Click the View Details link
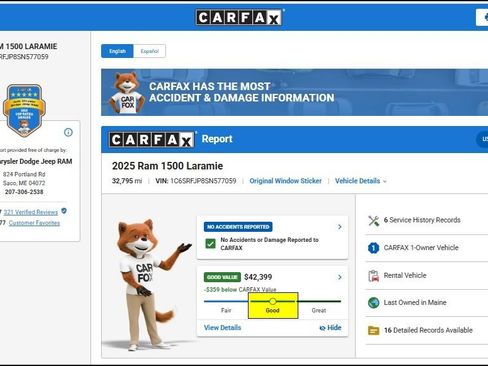Screen dimensions: 488x366 (x=222, y=328)
